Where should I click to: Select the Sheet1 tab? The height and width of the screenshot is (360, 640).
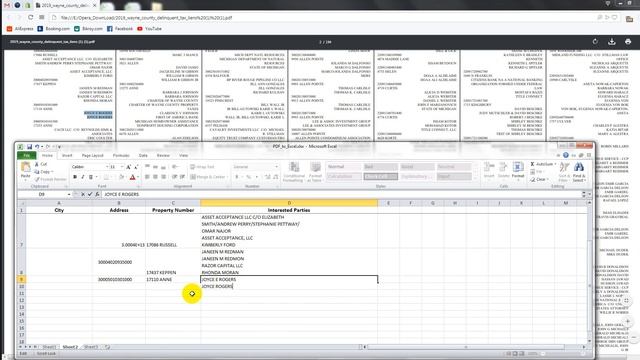[x=49, y=347]
